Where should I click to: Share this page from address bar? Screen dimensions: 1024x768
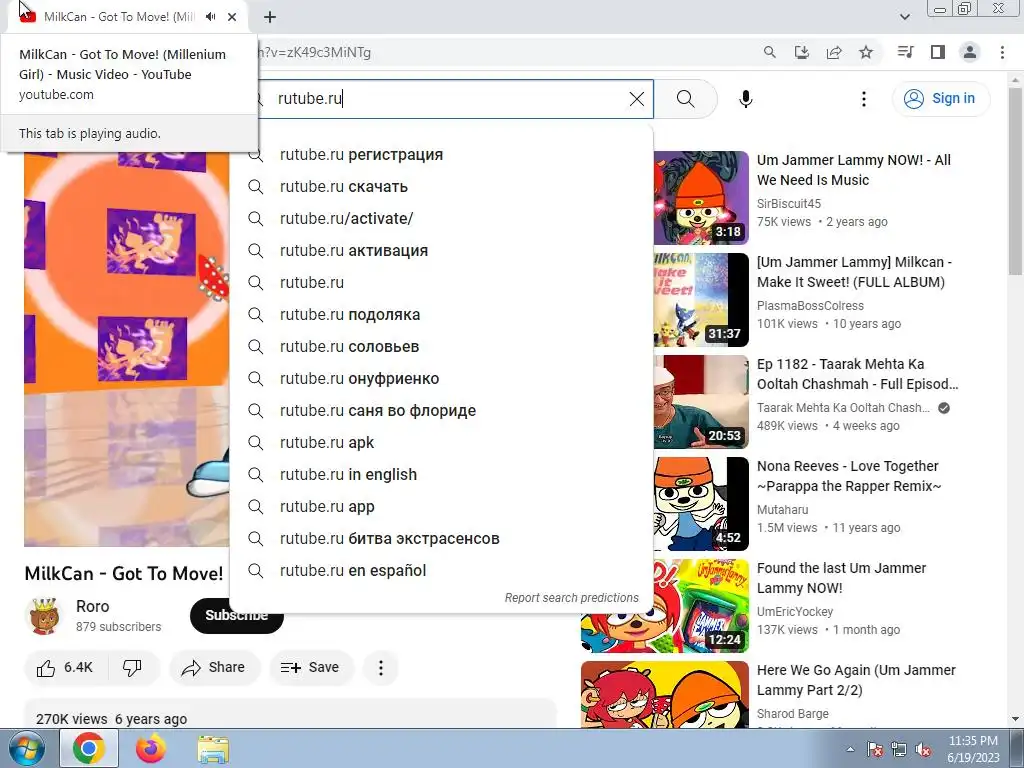coord(834,52)
